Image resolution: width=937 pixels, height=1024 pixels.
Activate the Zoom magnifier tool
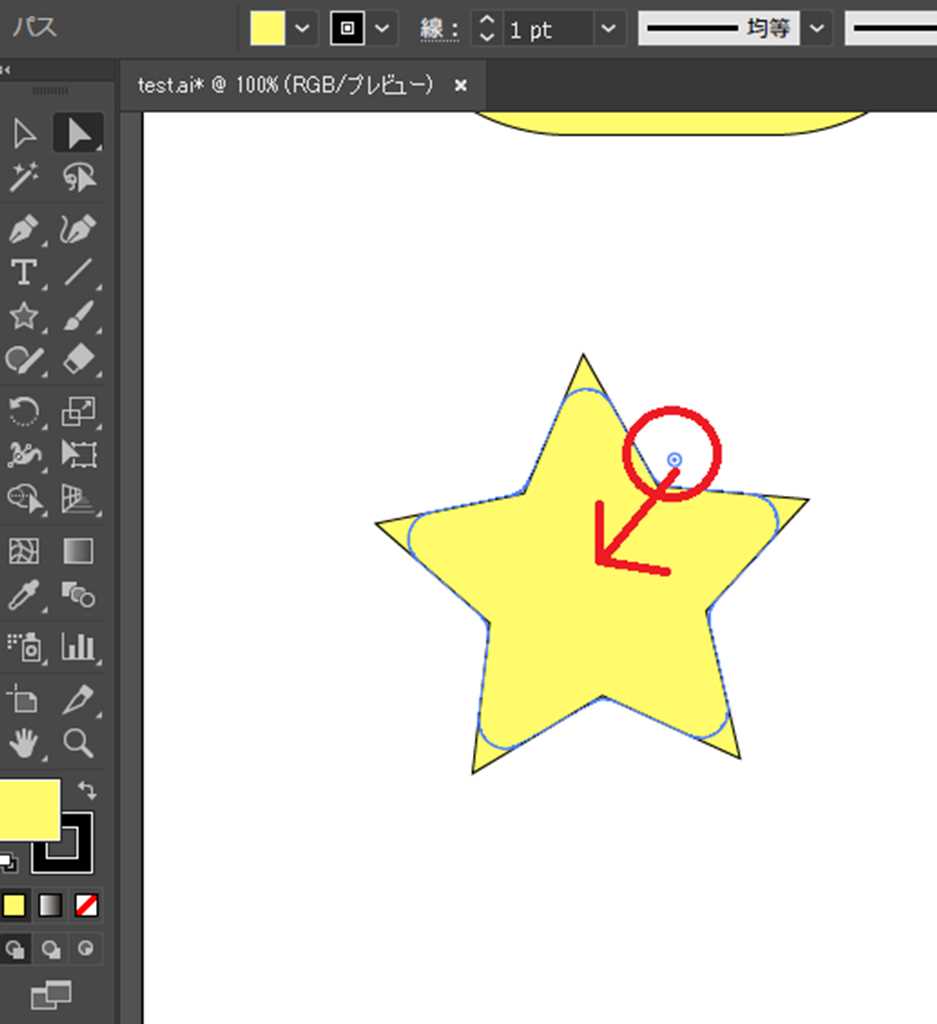click(x=79, y=743)
